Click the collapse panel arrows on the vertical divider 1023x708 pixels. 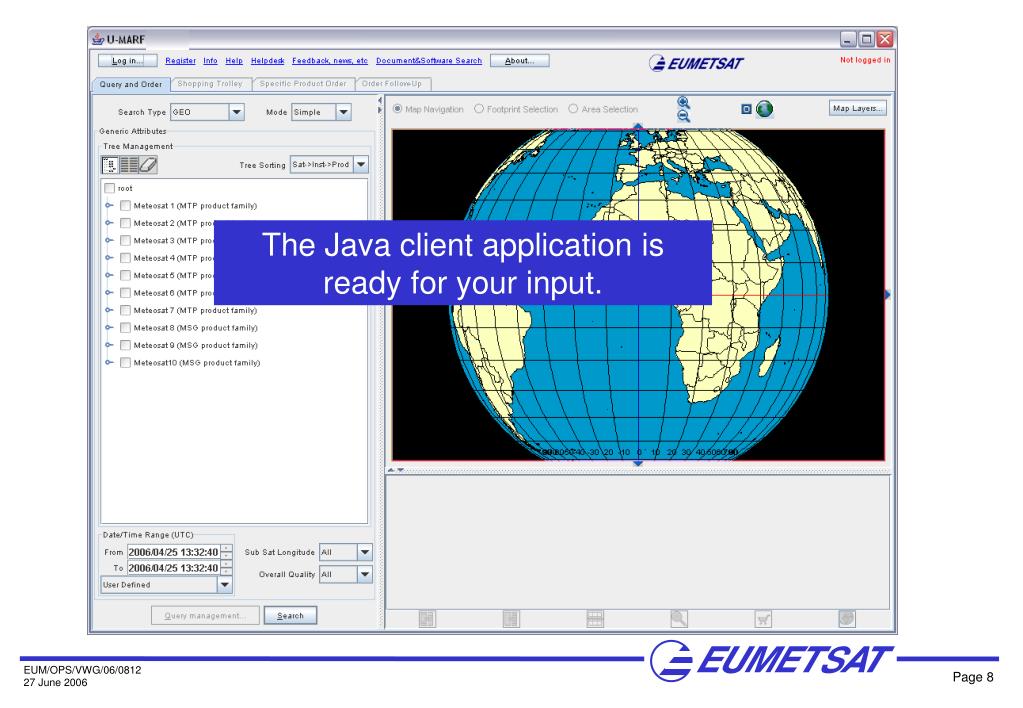380,105
